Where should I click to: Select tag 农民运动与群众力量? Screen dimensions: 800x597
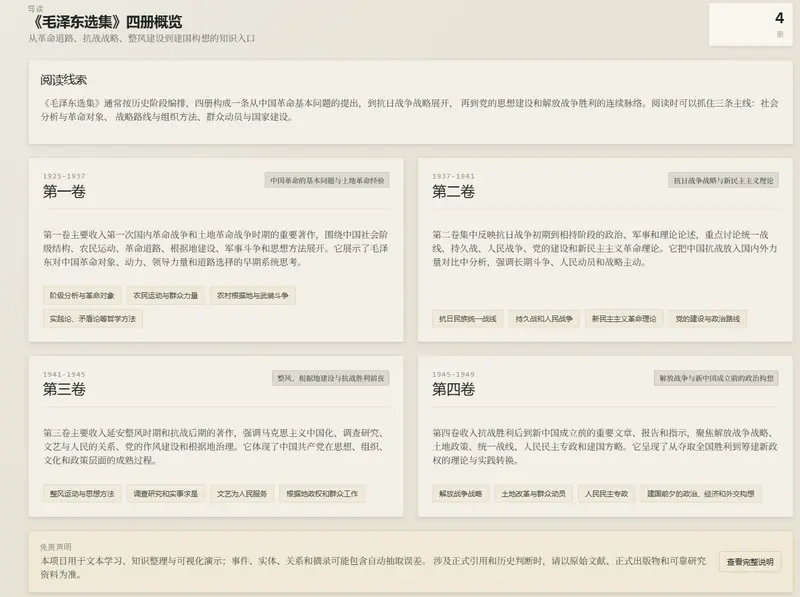click(x=165, y=295)
